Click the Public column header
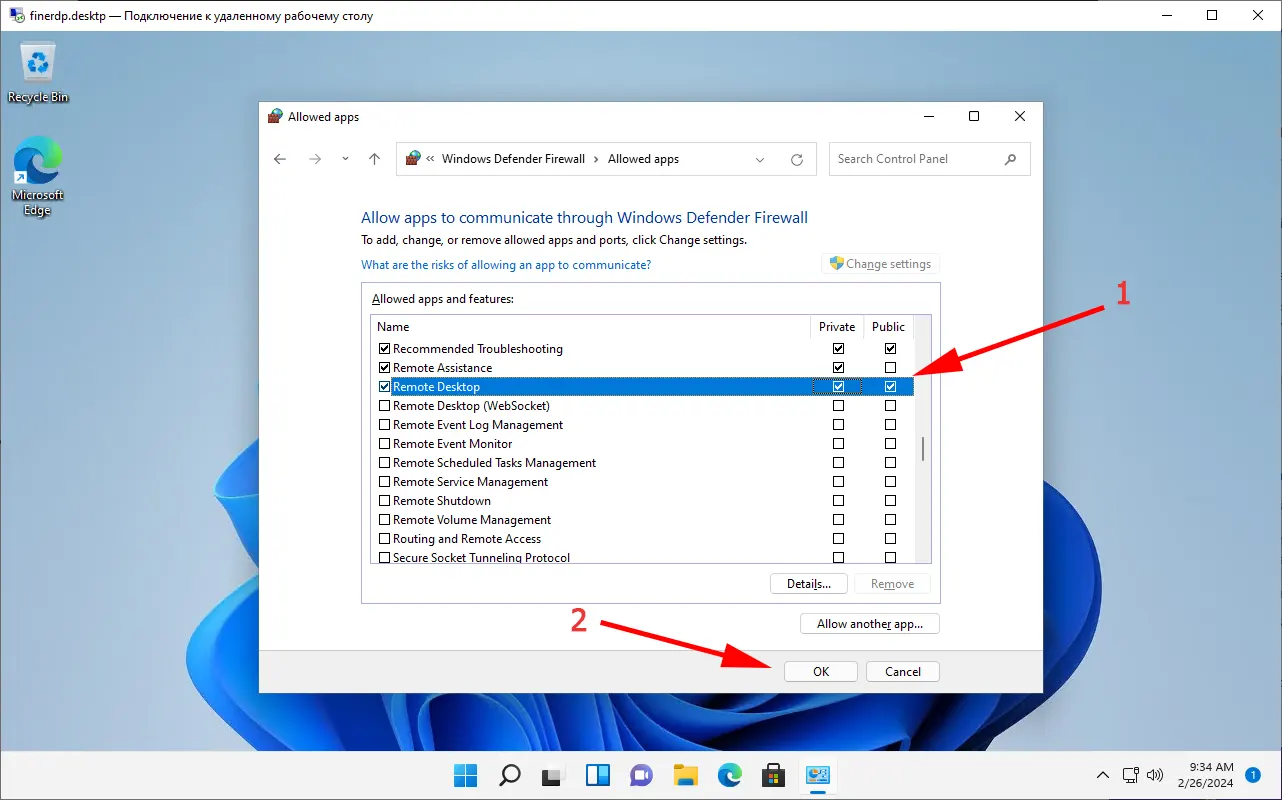The width and height of the screenshot is (1282, 800). 888,327
